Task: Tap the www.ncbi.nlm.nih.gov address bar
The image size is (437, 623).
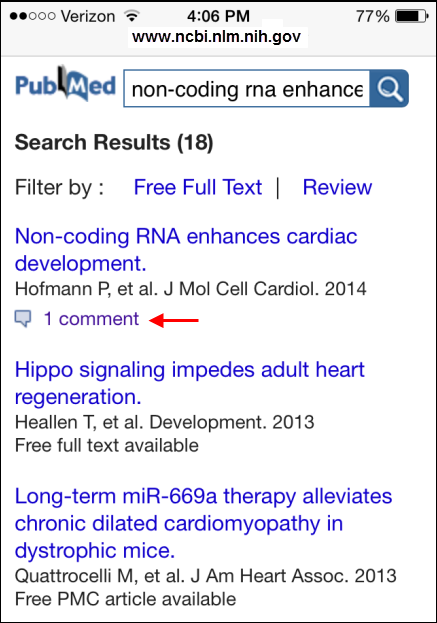Action: [217, 37]
